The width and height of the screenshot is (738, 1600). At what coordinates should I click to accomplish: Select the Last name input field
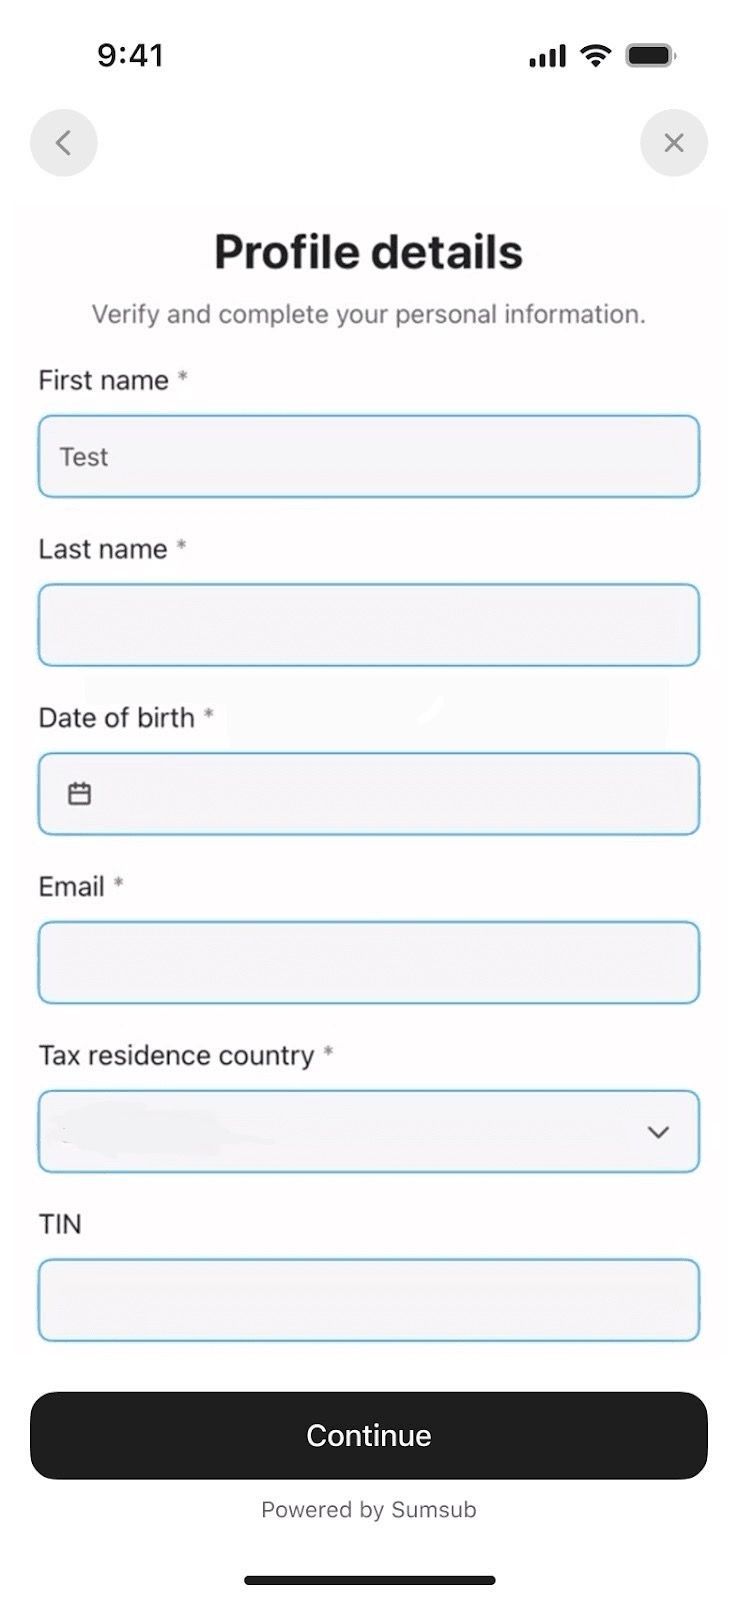coord(368,625)
